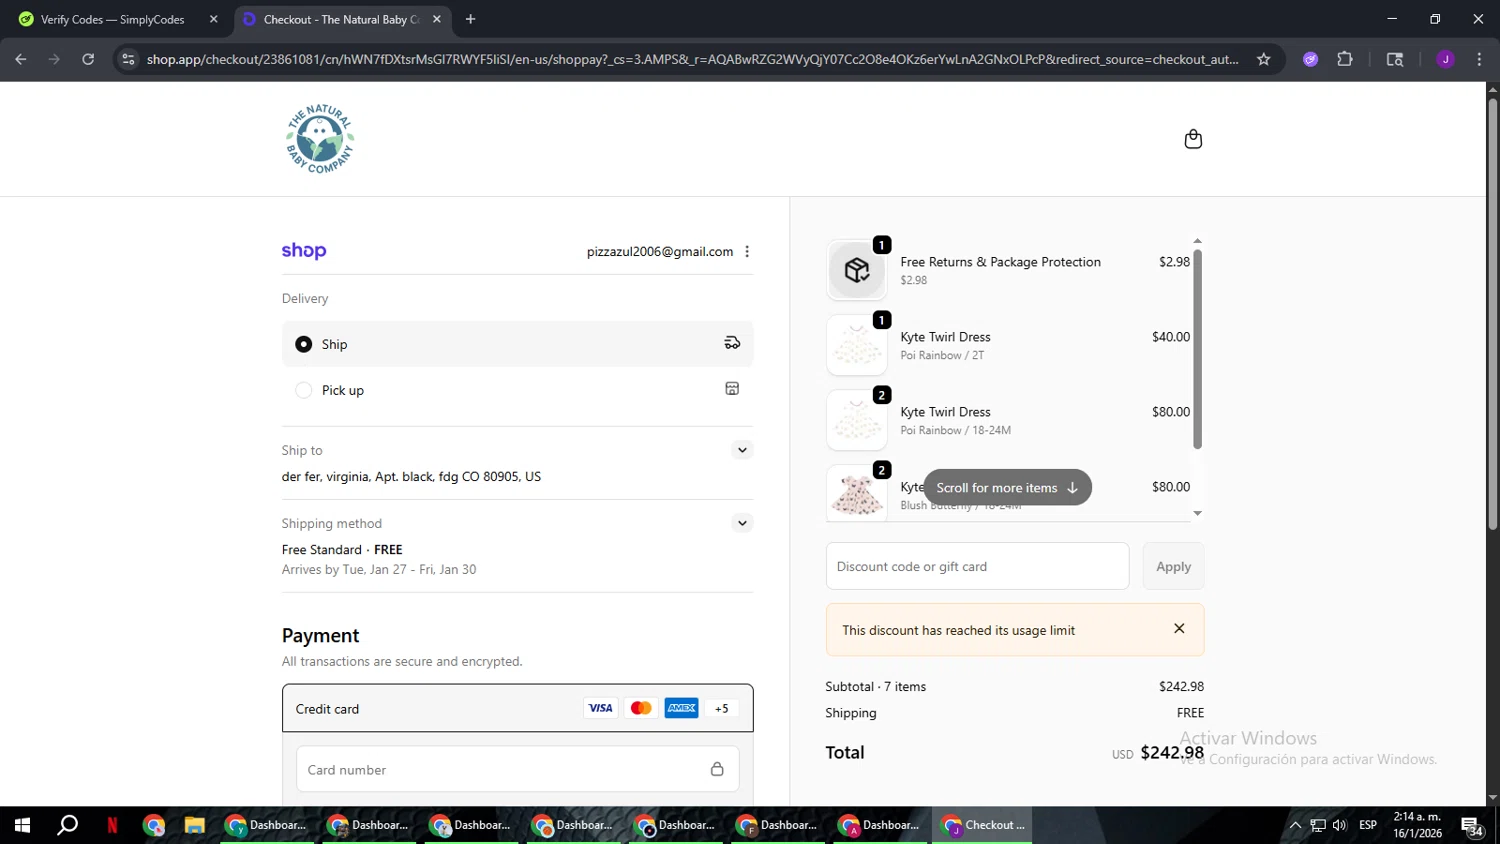Click the Free Standard · FREE shipping text

[342, 549]
